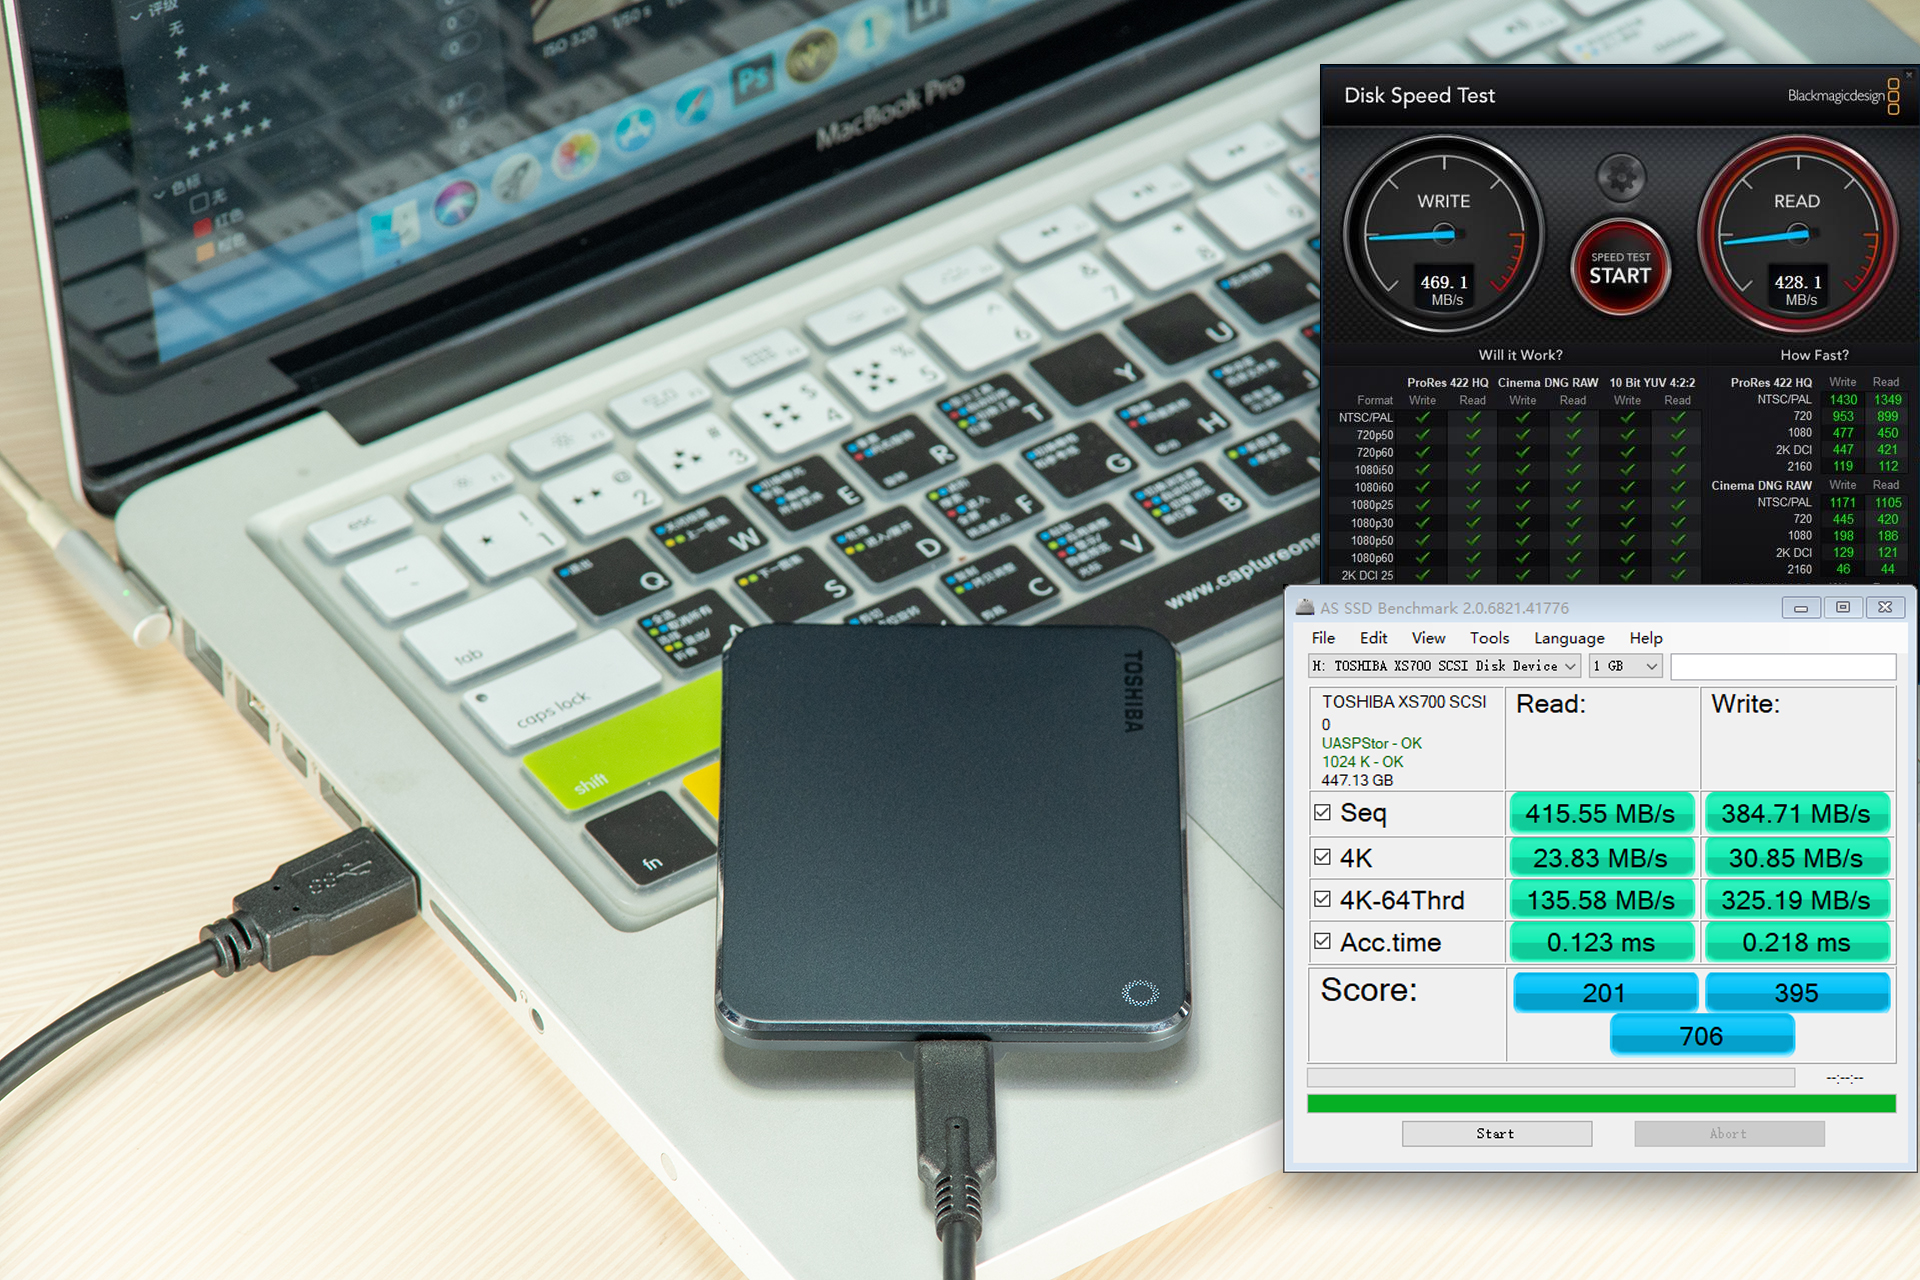Open the Help menu in AS SSD
Screen dimensions: 1920x1280
tap(1646, 638)
